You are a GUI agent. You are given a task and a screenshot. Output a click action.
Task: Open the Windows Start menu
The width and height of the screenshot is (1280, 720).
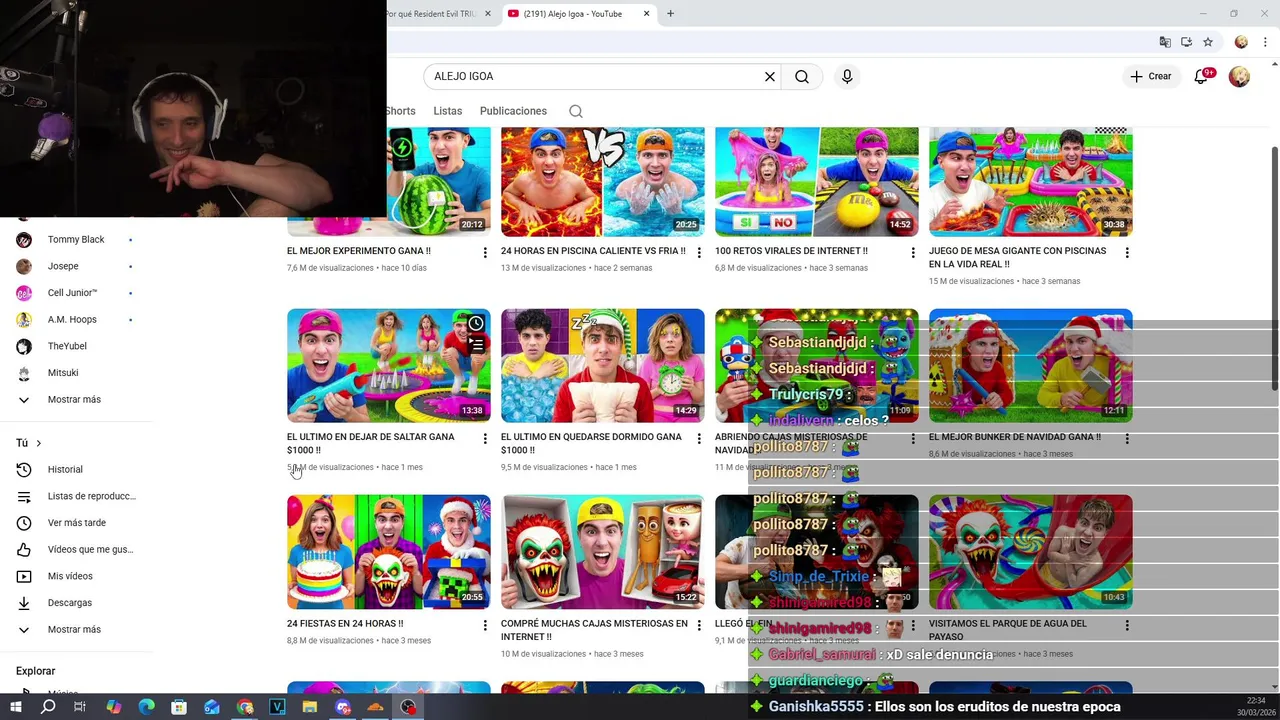[15, 707]
